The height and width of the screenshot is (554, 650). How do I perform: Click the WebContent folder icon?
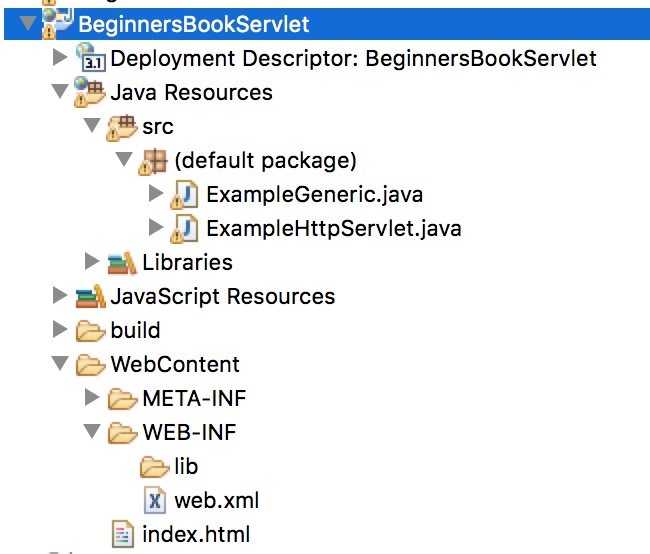(90, 364)
